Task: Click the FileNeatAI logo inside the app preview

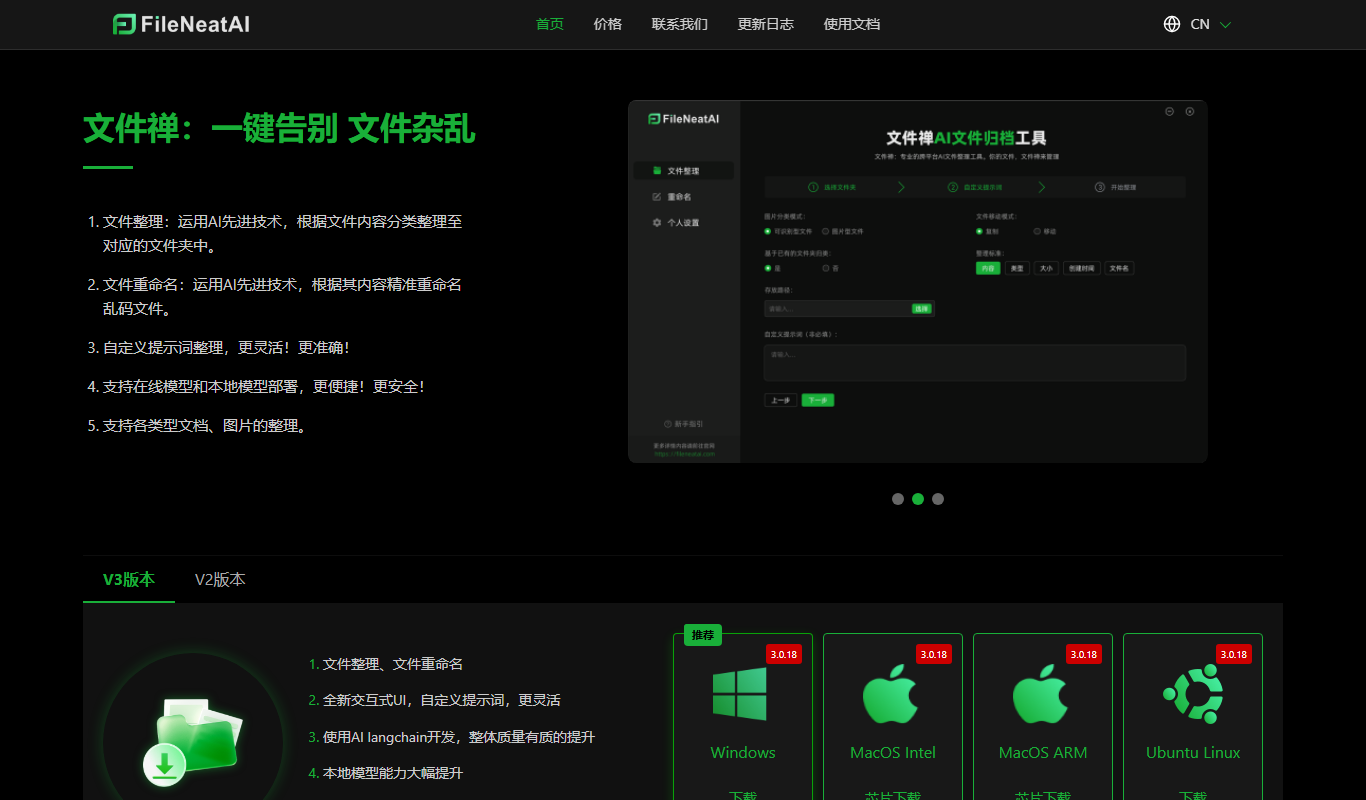Action: tap(684, 118)
